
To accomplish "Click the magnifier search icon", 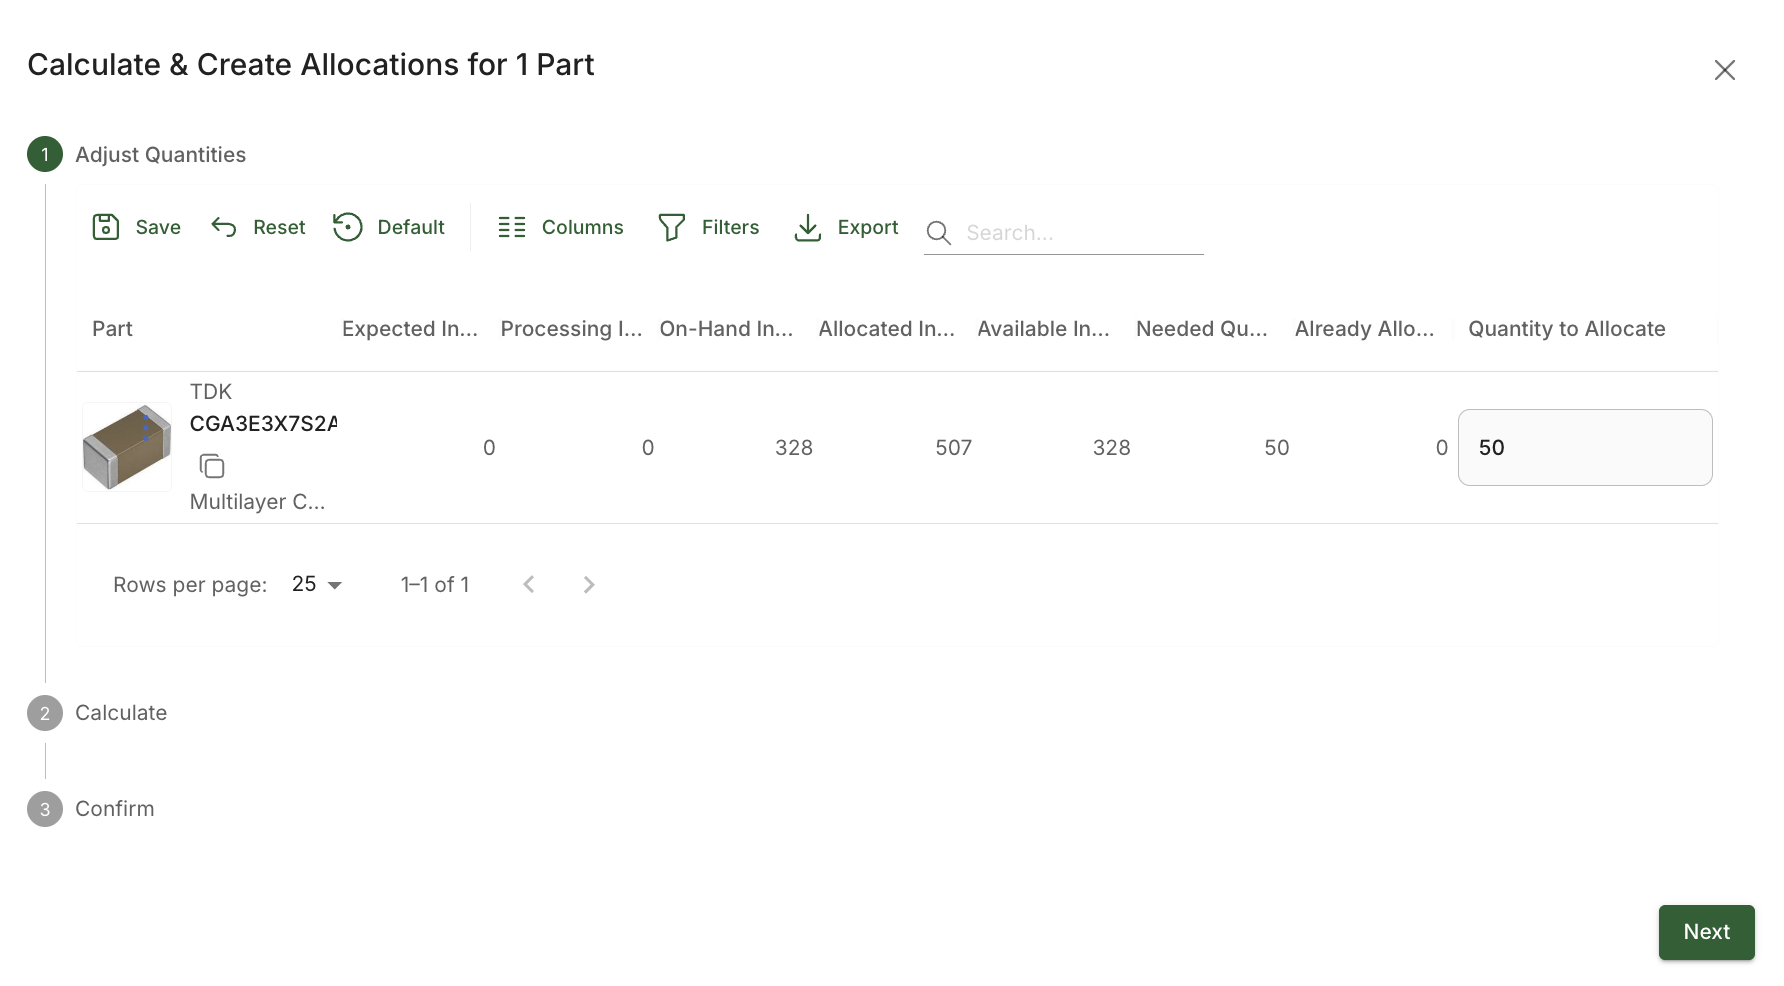I will (938, 233).
